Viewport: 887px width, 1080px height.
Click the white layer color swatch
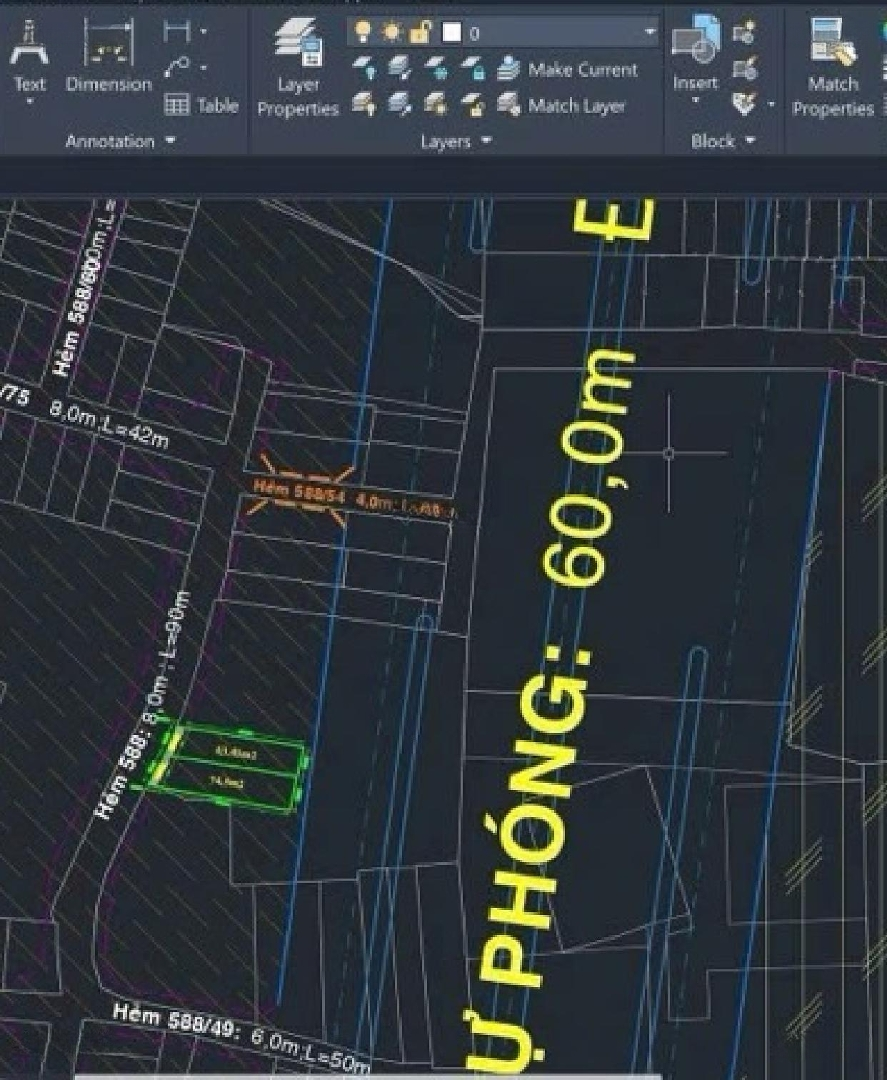point(452,32)
